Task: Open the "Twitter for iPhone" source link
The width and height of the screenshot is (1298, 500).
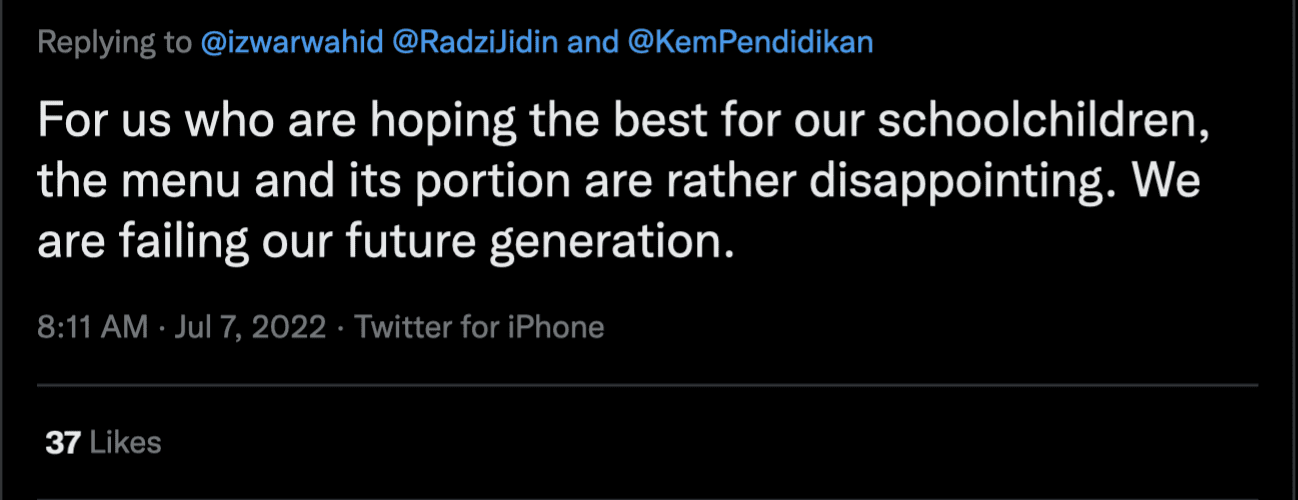Action: pyautogui.click(x=480, y=327)
